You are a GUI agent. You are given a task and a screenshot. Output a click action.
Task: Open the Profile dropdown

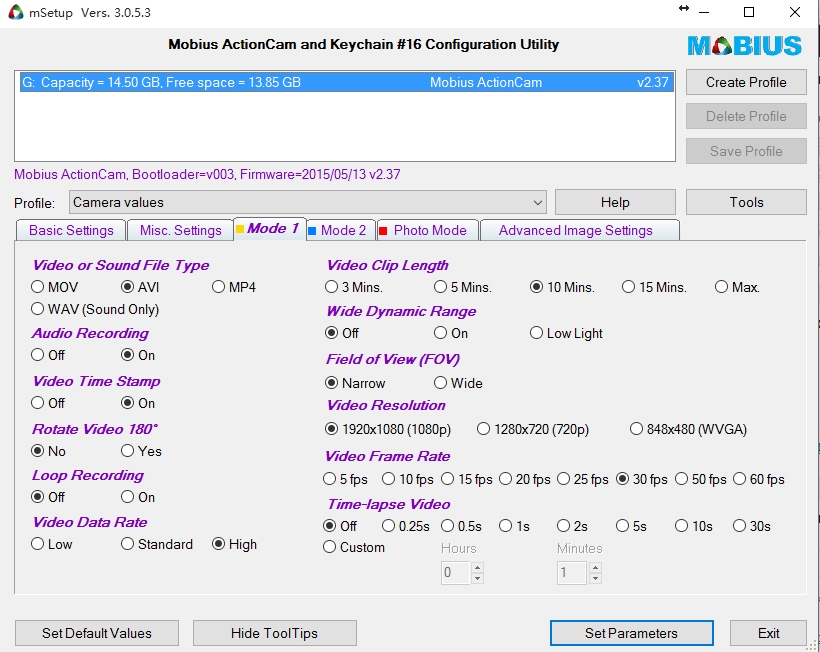point(308,202)
